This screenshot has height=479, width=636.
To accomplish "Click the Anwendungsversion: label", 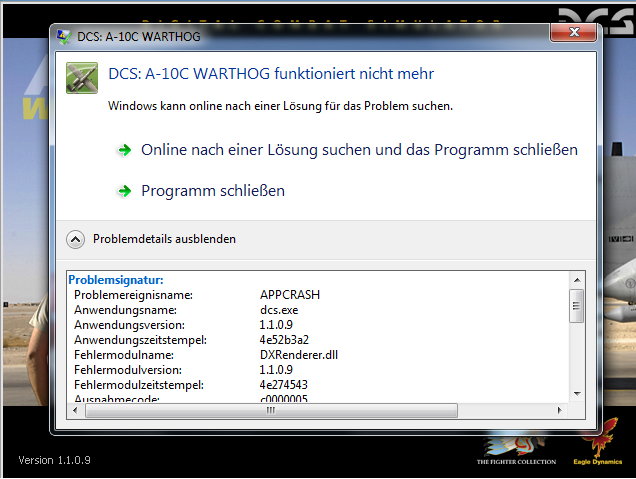I will 129,325.
